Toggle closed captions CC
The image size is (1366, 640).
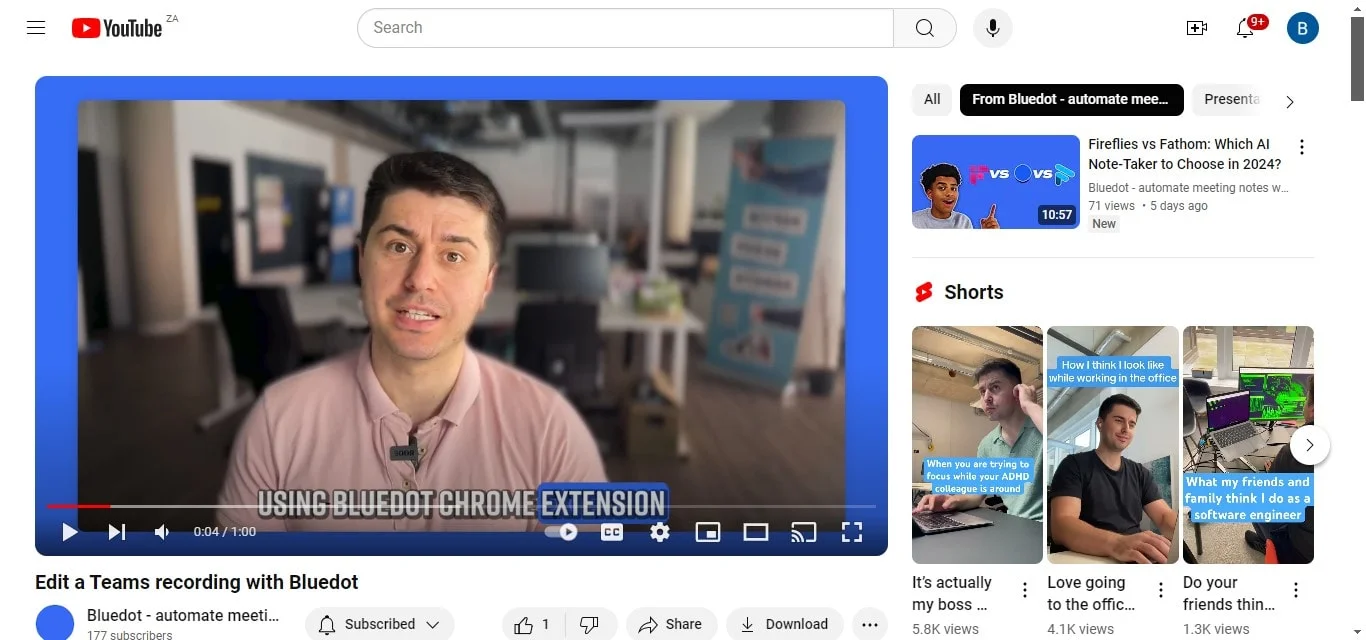pos(612,532)
